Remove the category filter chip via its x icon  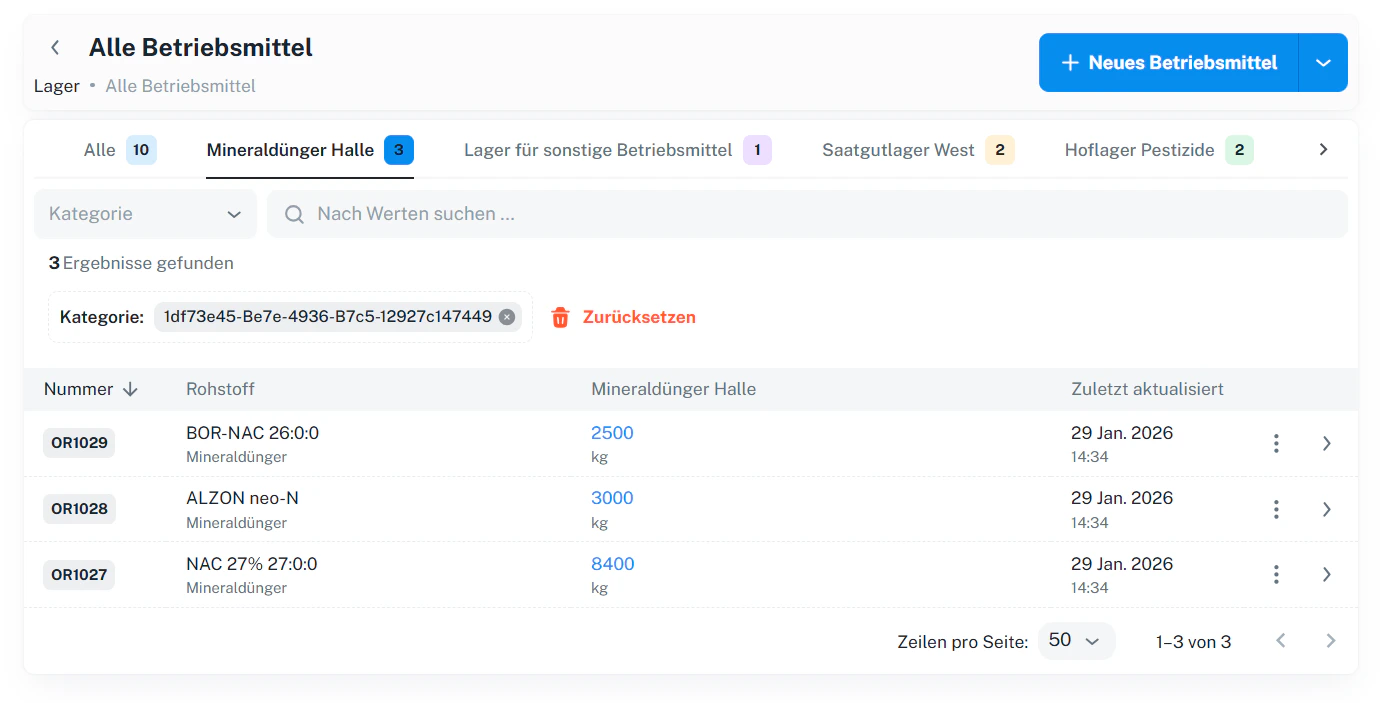point(507,316)
